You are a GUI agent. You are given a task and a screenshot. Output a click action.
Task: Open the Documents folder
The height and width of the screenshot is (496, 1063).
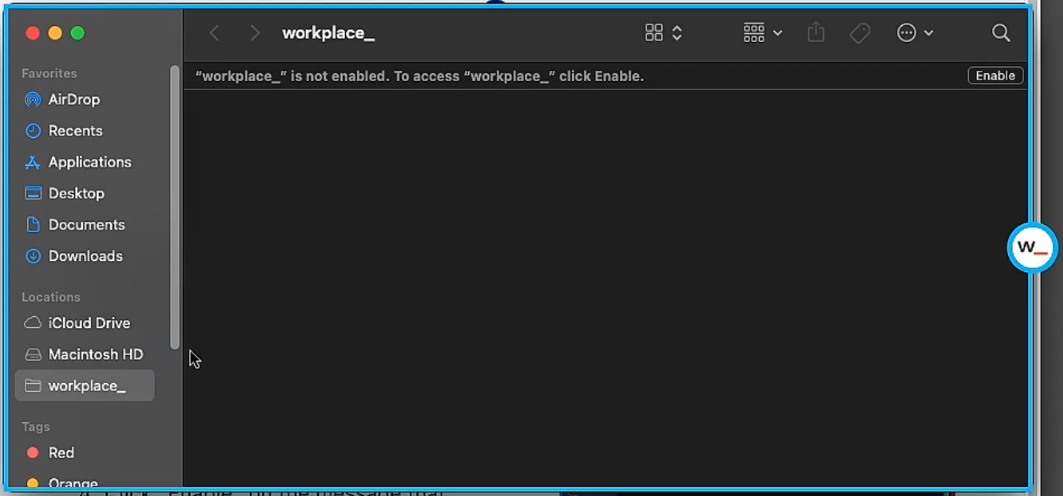pyautogui.click(x=86, y=225)
